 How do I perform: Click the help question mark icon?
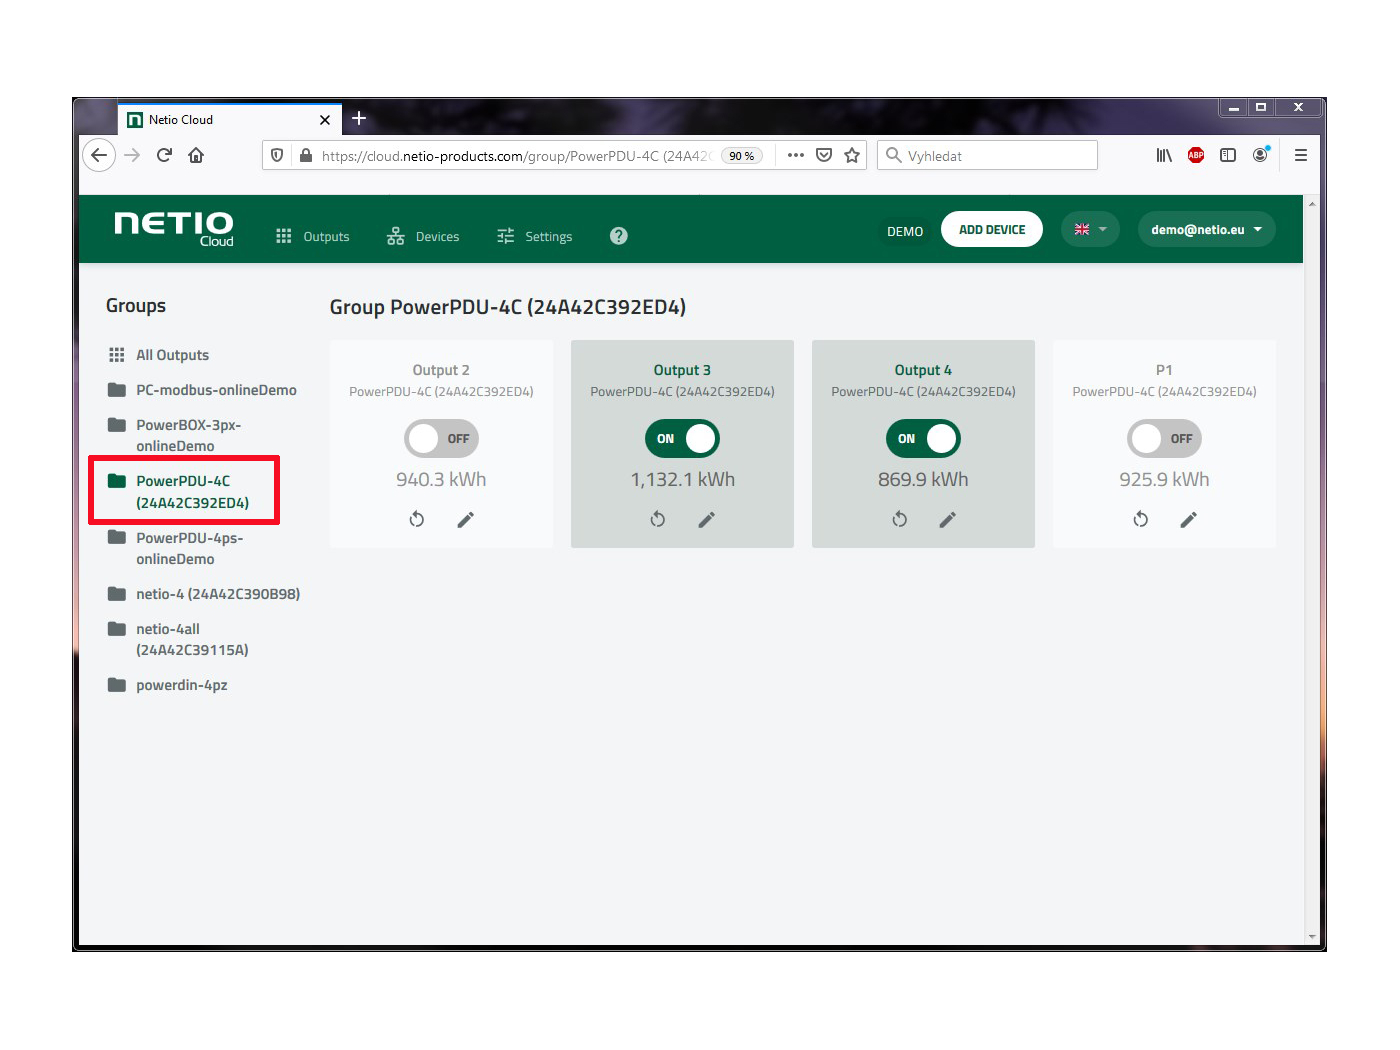tap(619, 236)
